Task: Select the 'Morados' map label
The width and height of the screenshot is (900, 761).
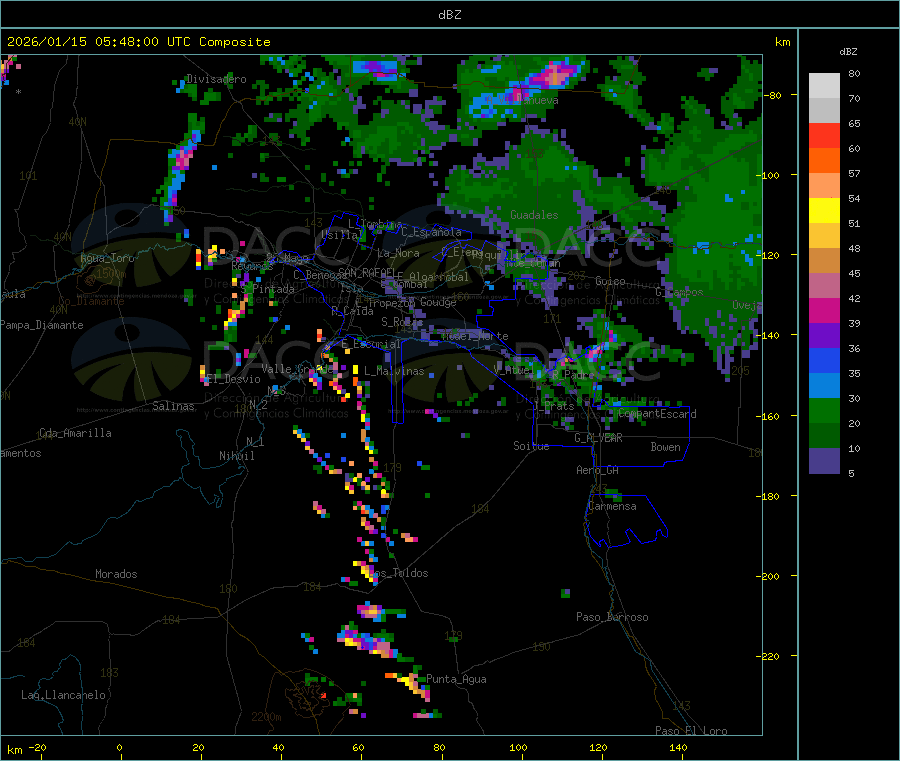Action: [116, 574]
